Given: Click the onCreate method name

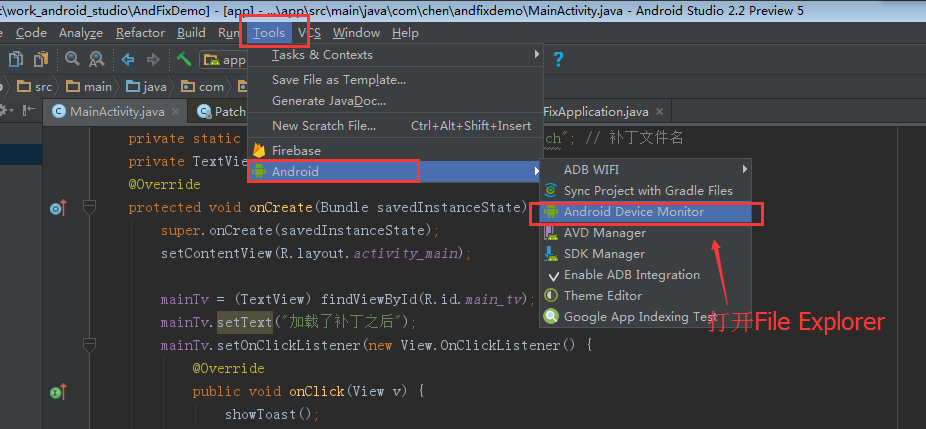Looking at the screenshot, I should point(281,208).
